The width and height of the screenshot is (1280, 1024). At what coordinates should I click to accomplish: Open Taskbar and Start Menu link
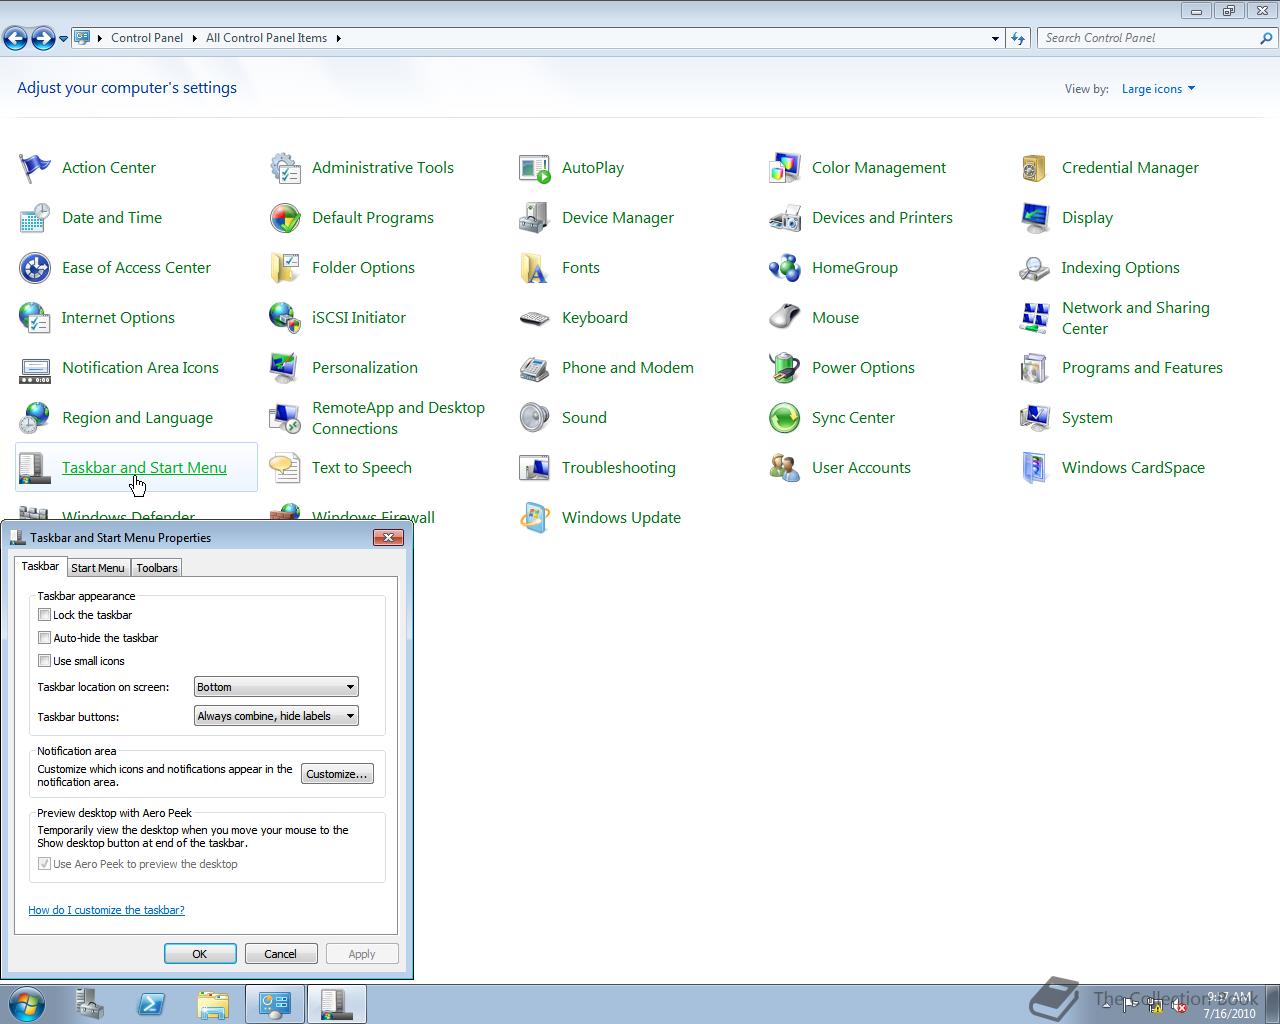144,468
